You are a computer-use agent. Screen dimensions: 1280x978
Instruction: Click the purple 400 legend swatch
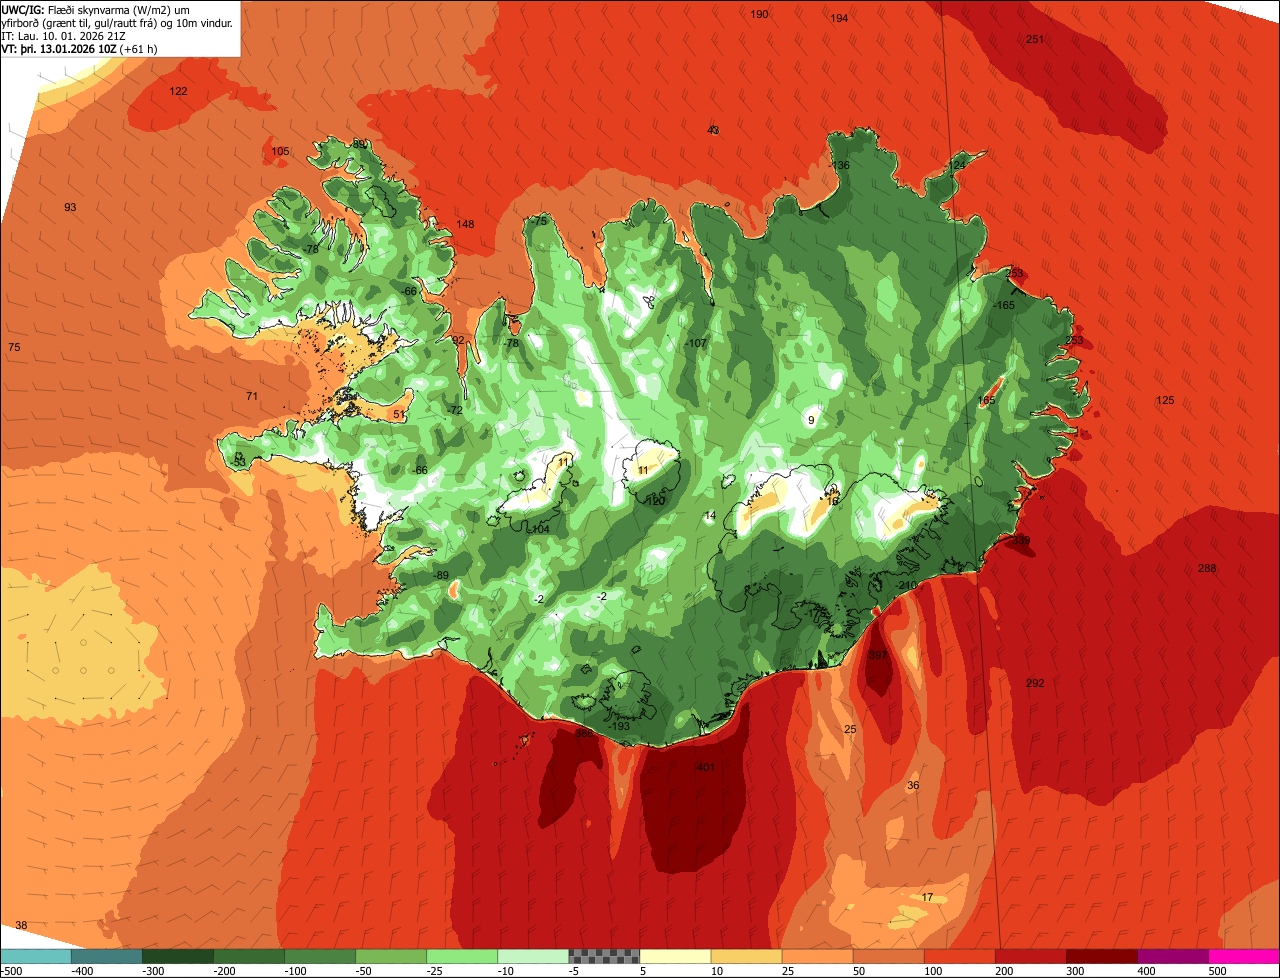pos(1172,956)
